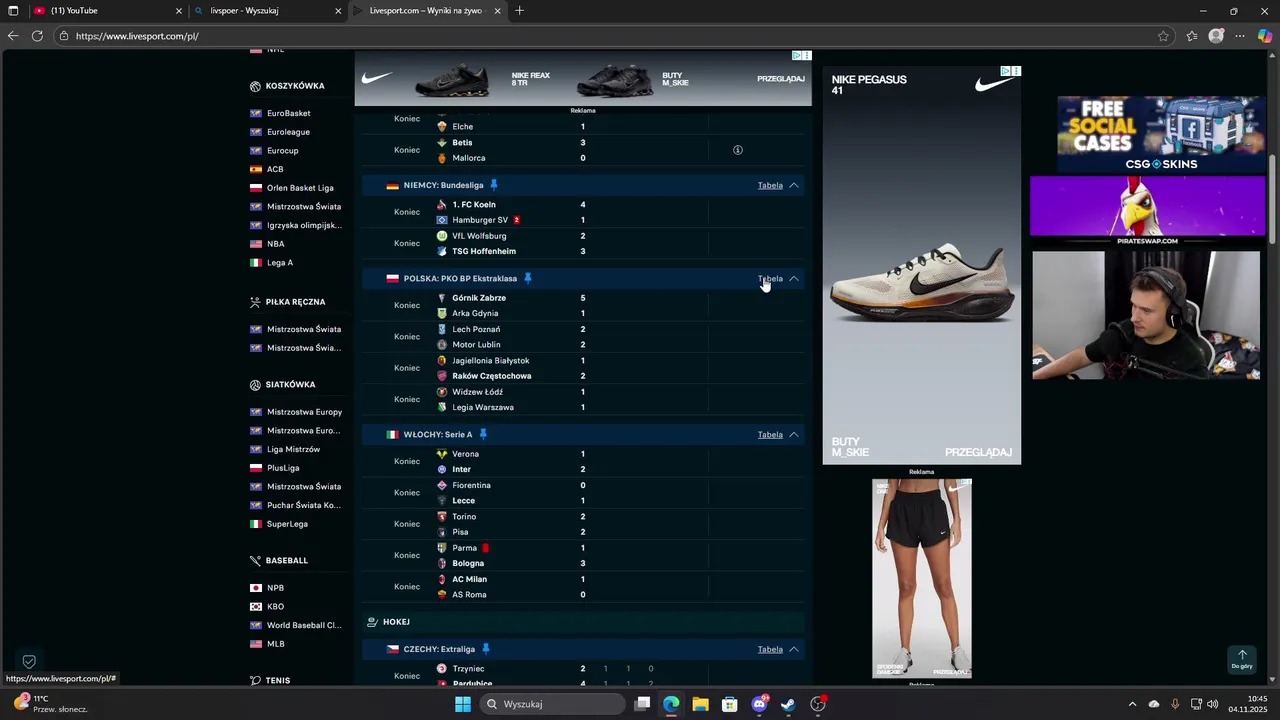Add this page to favorites with the star icon
Viewport: 1280px width, 720px height.
coord(1163,36)
